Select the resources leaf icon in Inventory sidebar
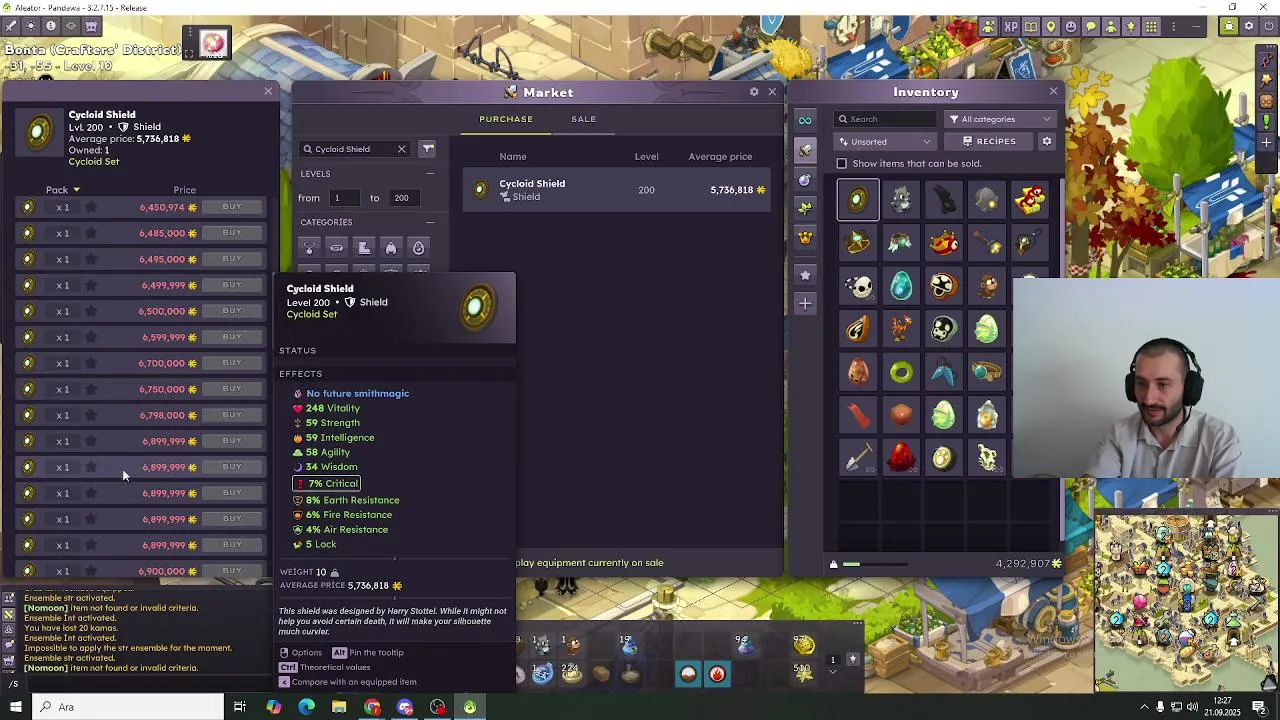Screen dimensions: 1280x720 (x=805, y=208)
